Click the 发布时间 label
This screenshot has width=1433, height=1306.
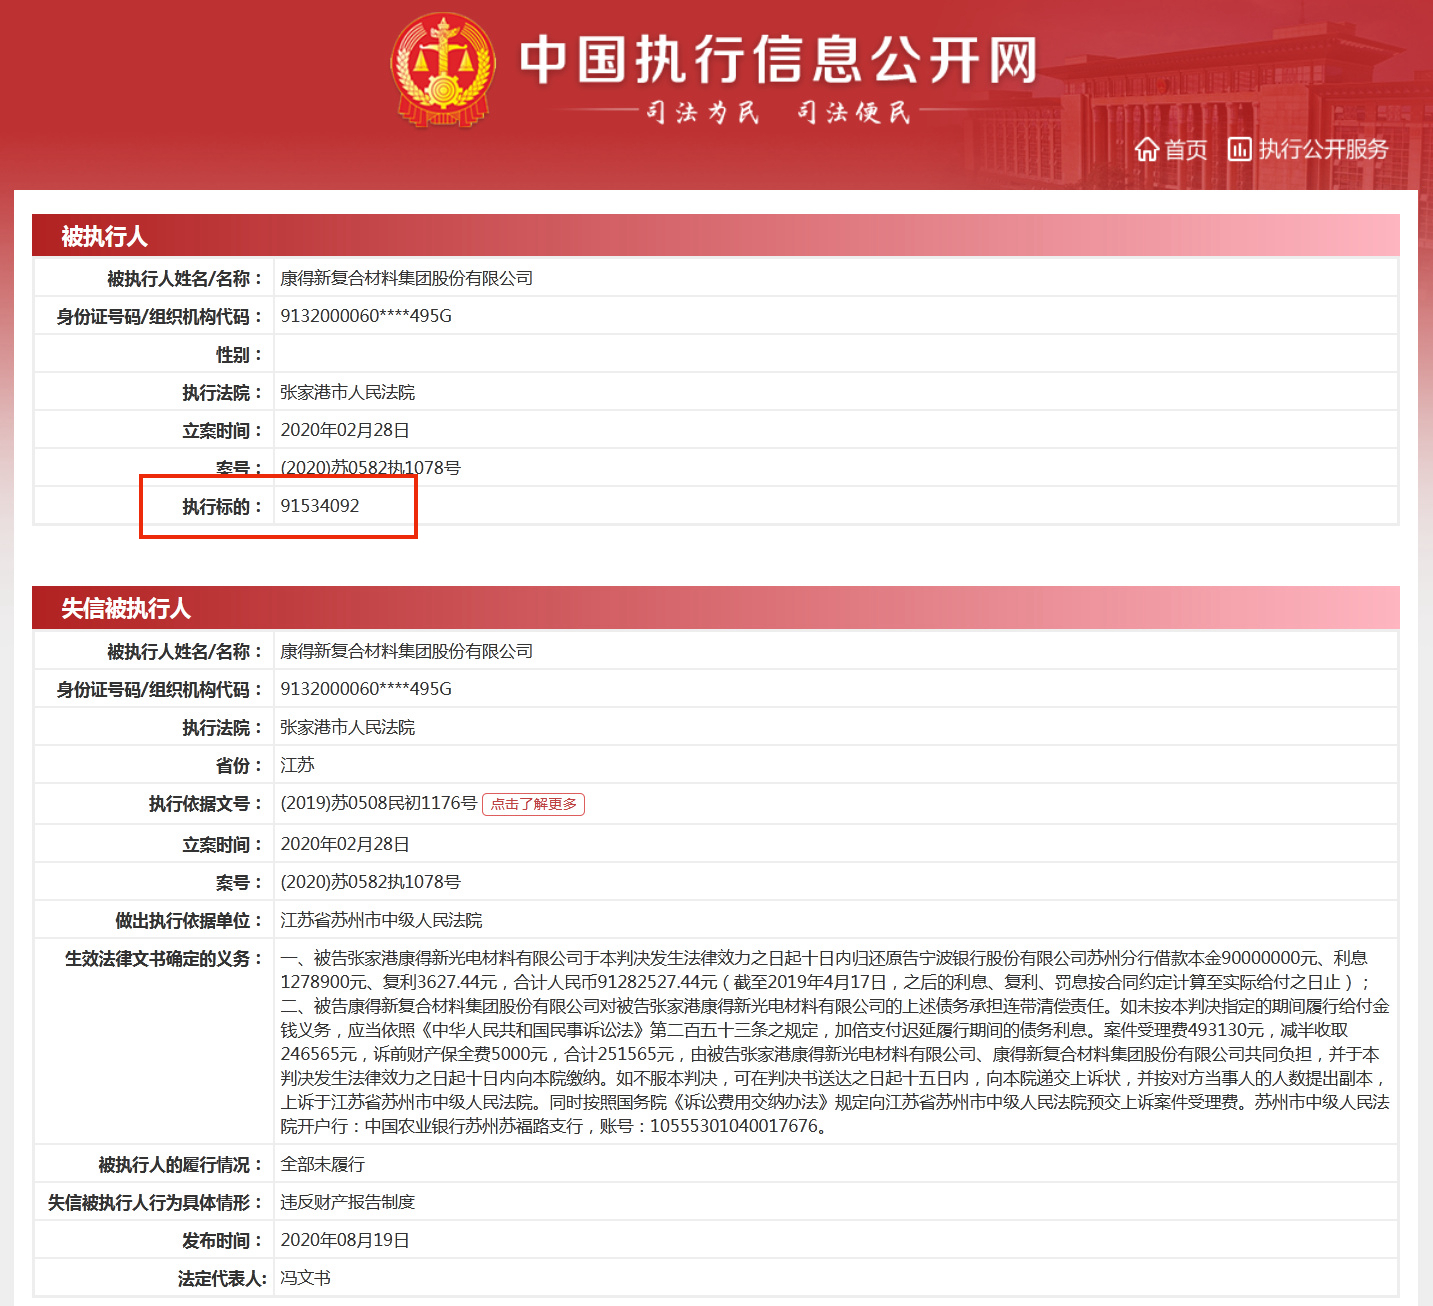click(x=222, y=1241)
